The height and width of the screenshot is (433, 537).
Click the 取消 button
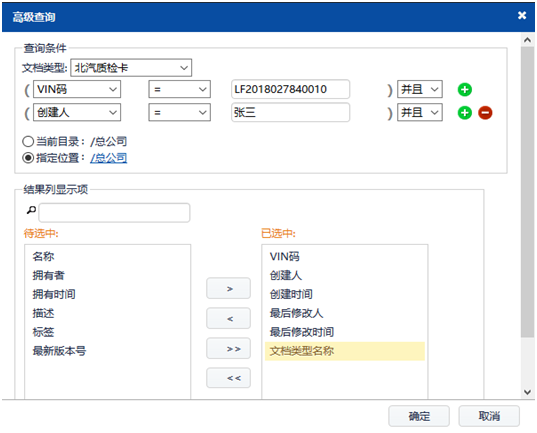coord(489,416)
